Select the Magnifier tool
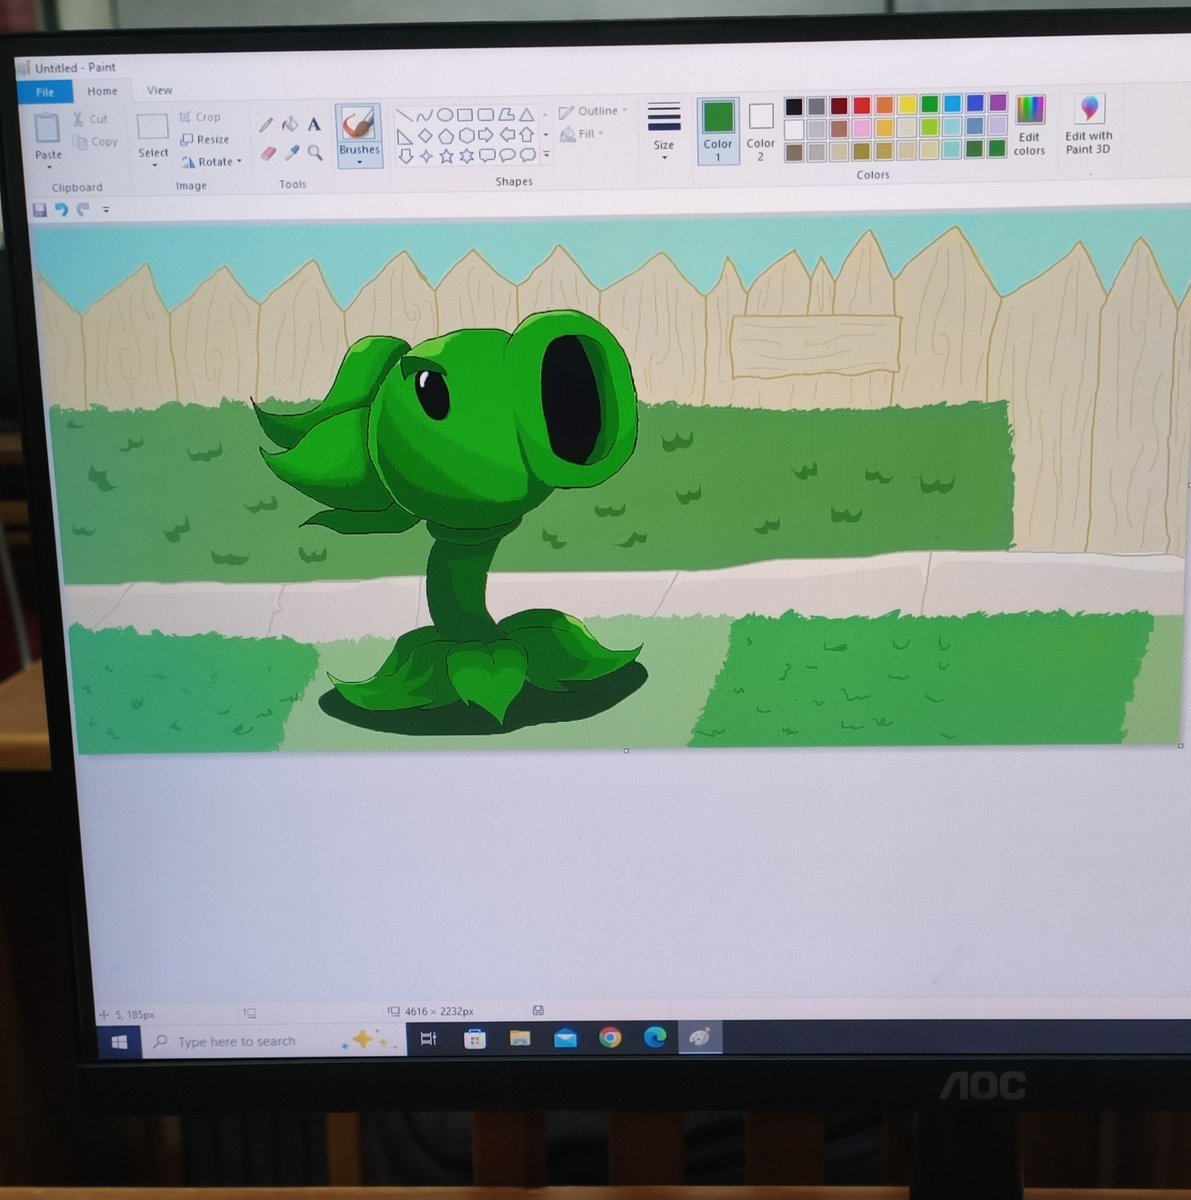The image size is (1191, 1200). (x=315, y=152)
